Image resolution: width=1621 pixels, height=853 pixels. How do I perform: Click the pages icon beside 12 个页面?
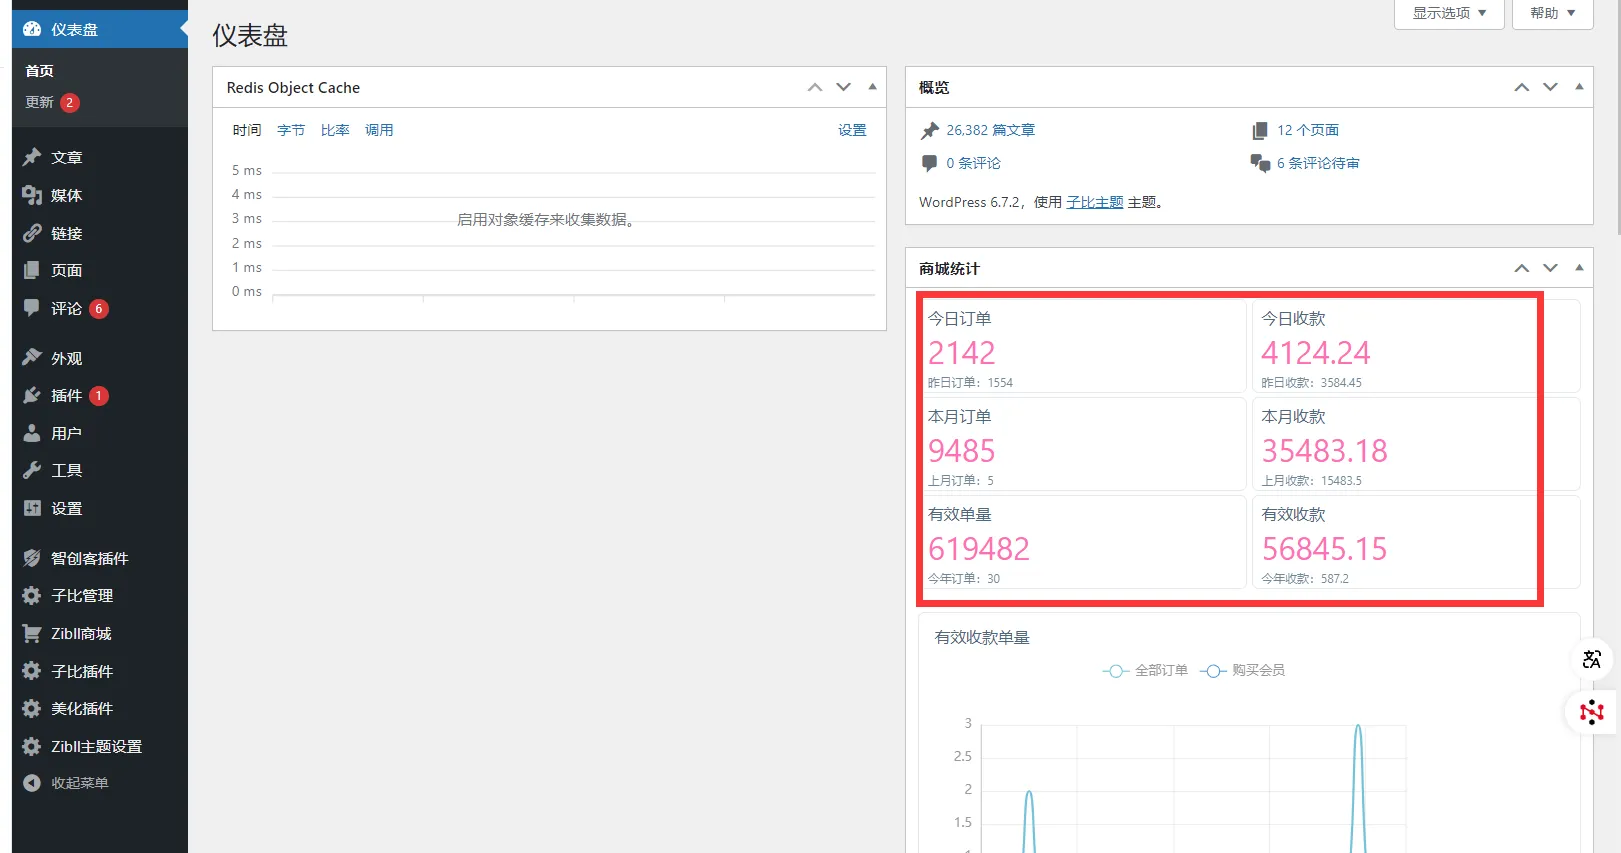(x=1260, y=130)
